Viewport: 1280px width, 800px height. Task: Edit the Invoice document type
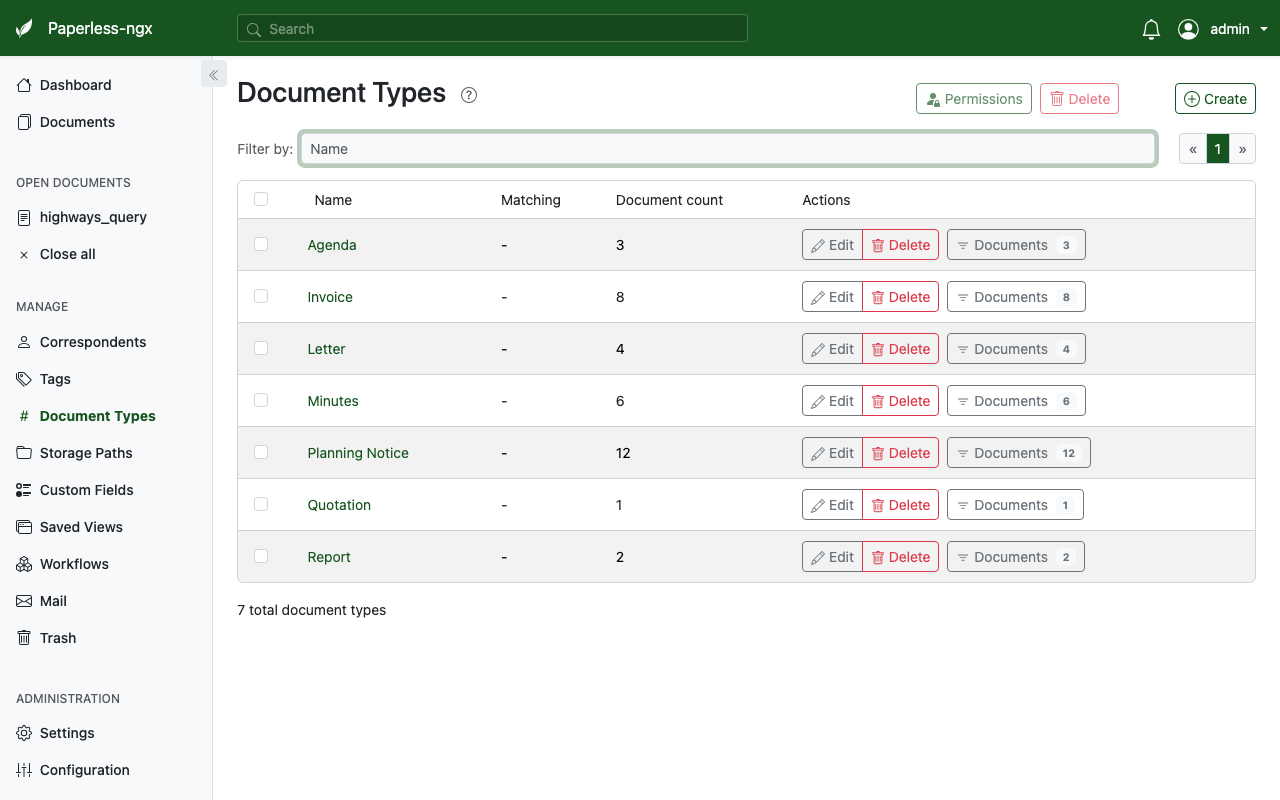[x=832, y=297]
